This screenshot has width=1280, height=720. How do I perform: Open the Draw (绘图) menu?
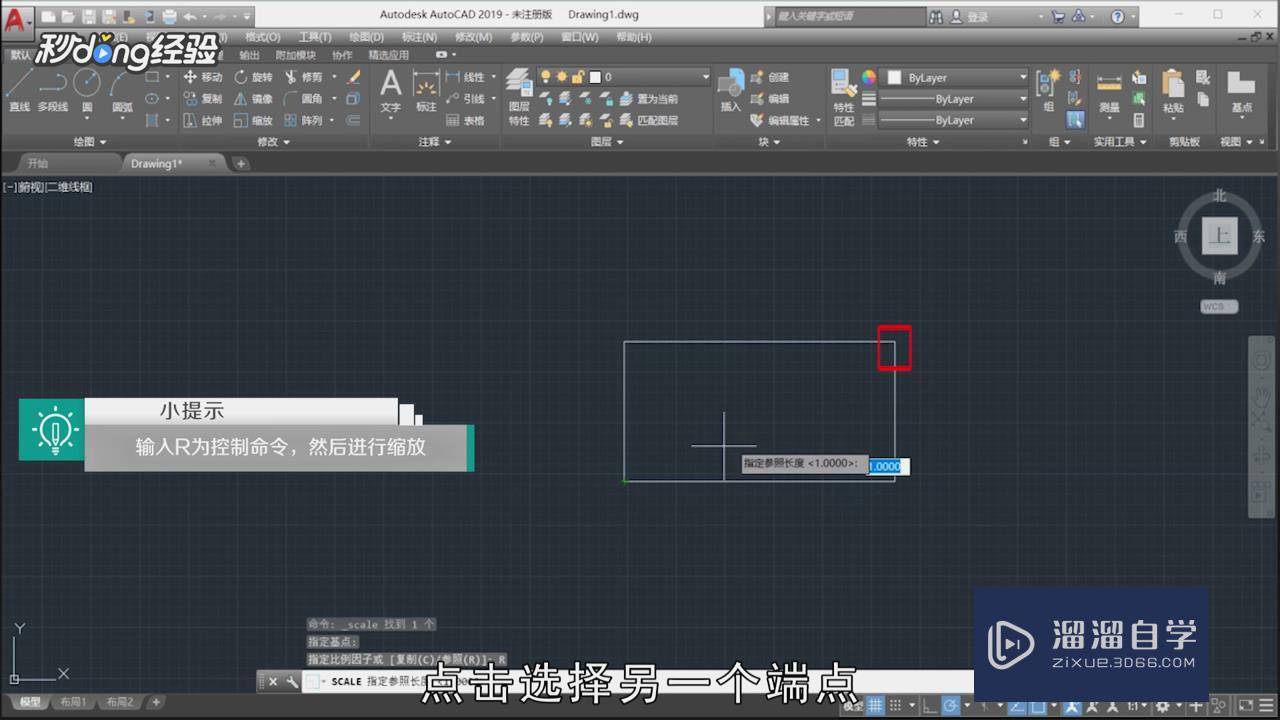click(367, 37)
